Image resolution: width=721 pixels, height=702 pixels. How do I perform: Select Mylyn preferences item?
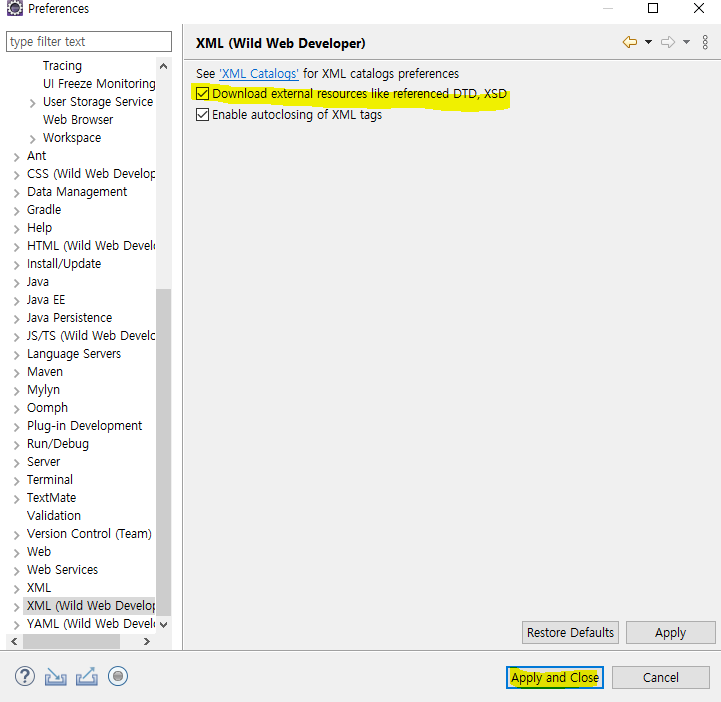click(43, 390)
